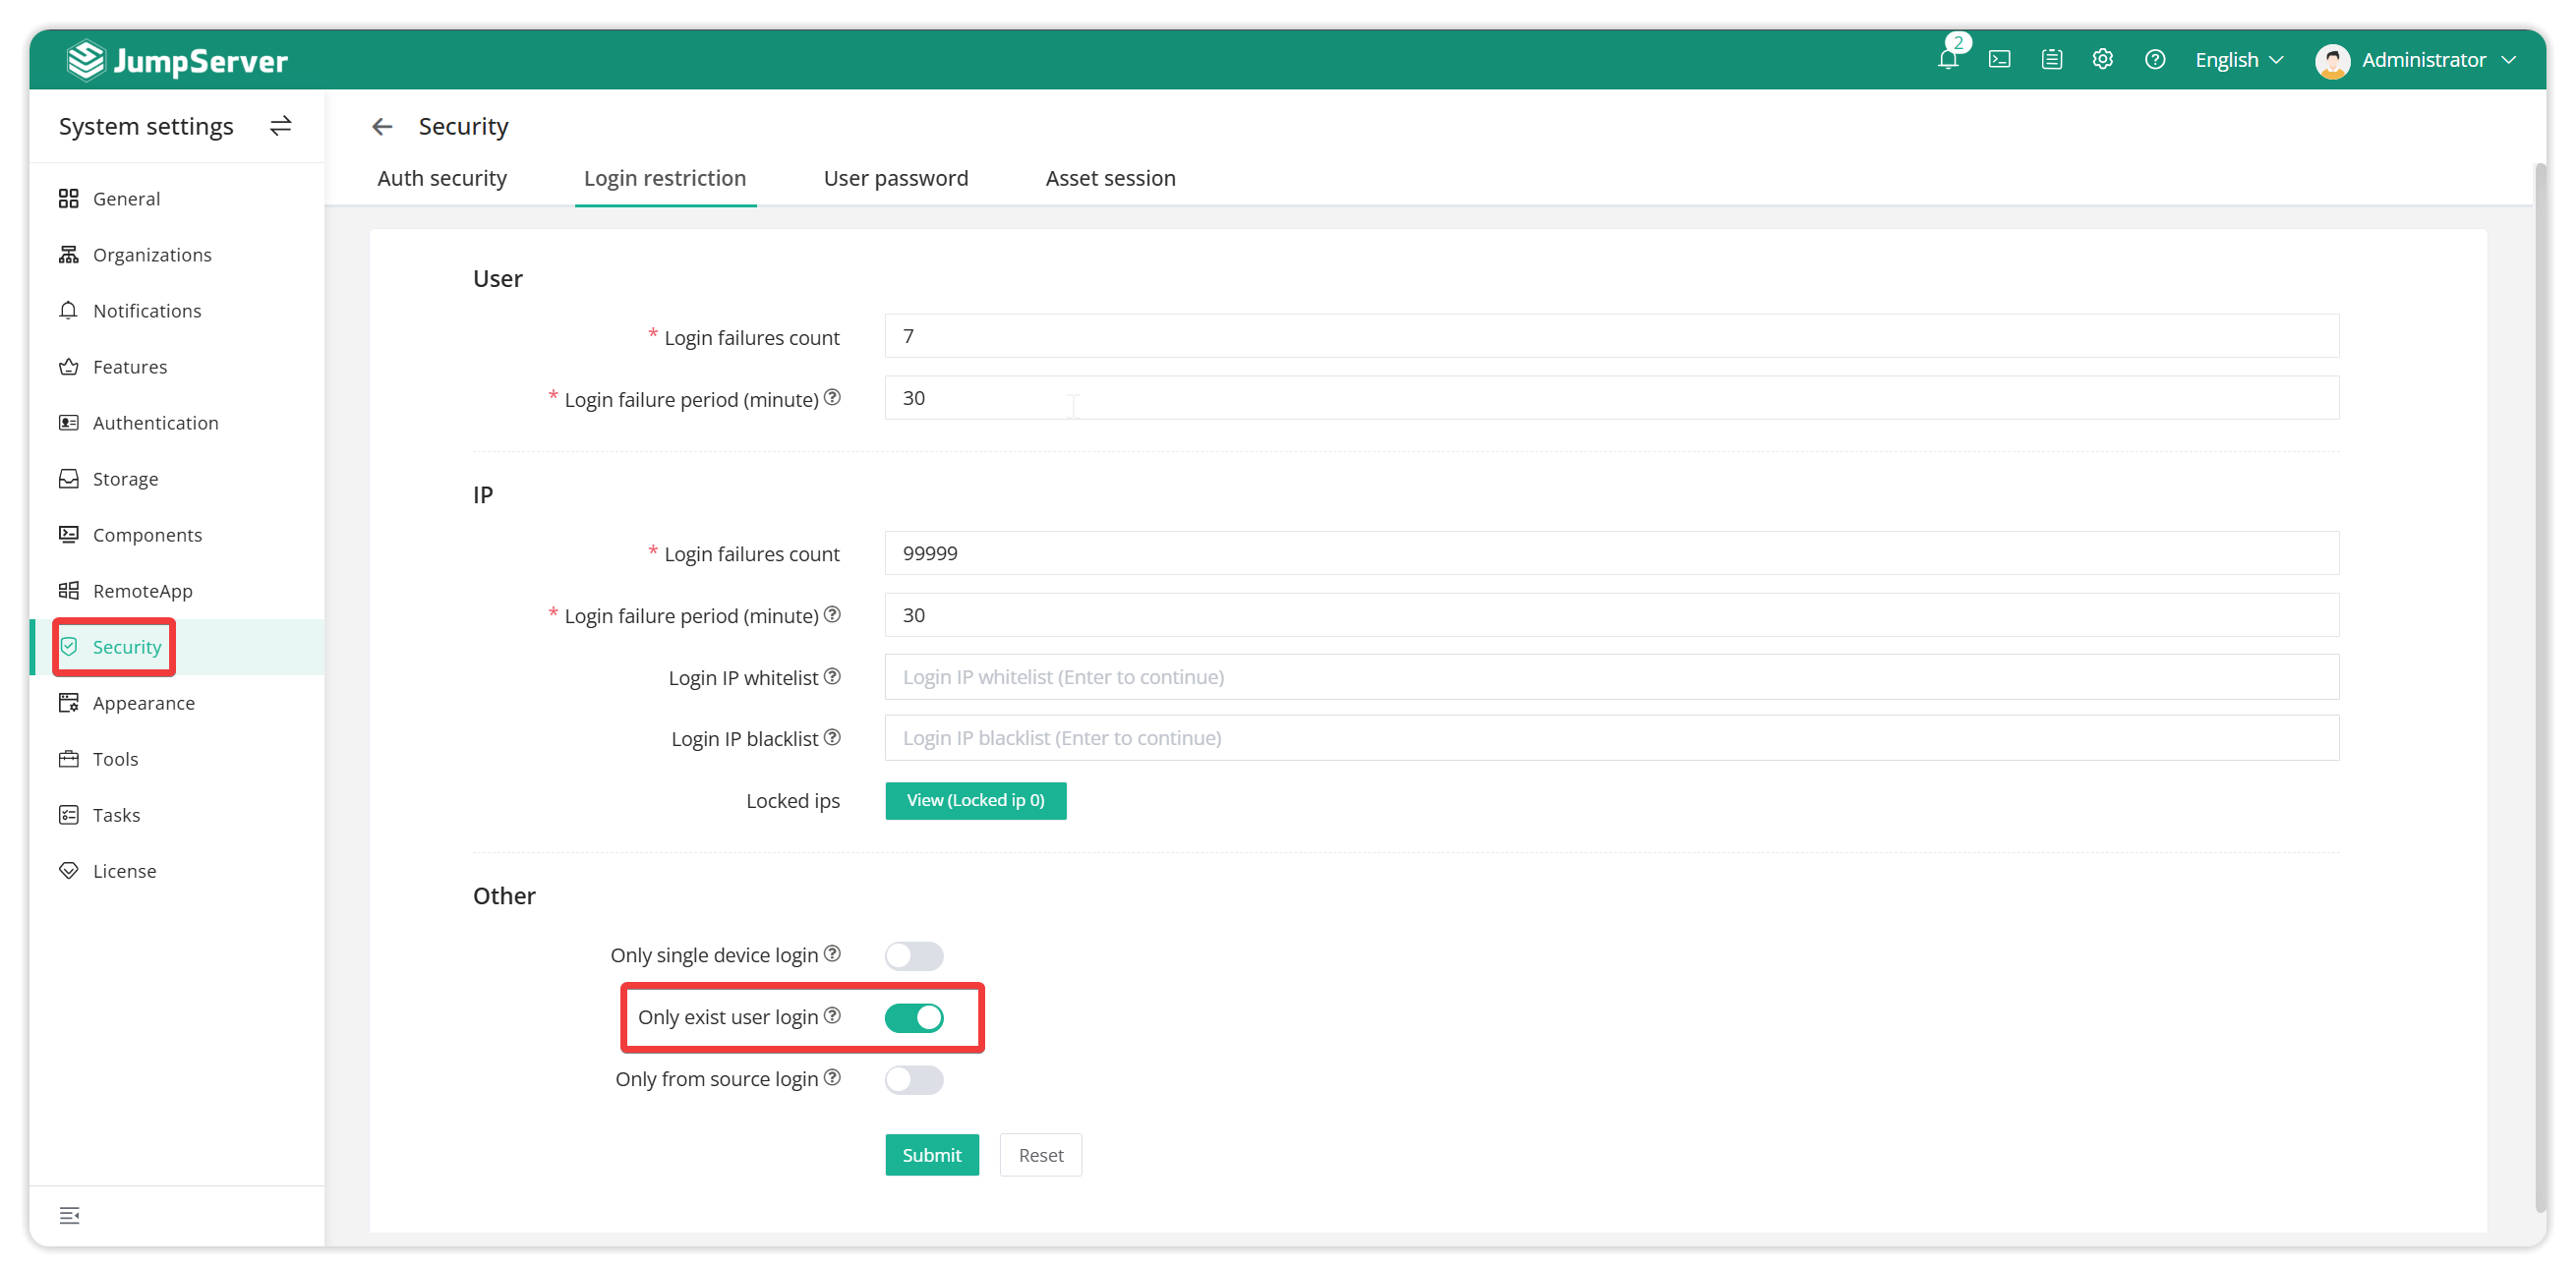
Task: Switch to the Auth security tab
Action: (x=442, y=178)
